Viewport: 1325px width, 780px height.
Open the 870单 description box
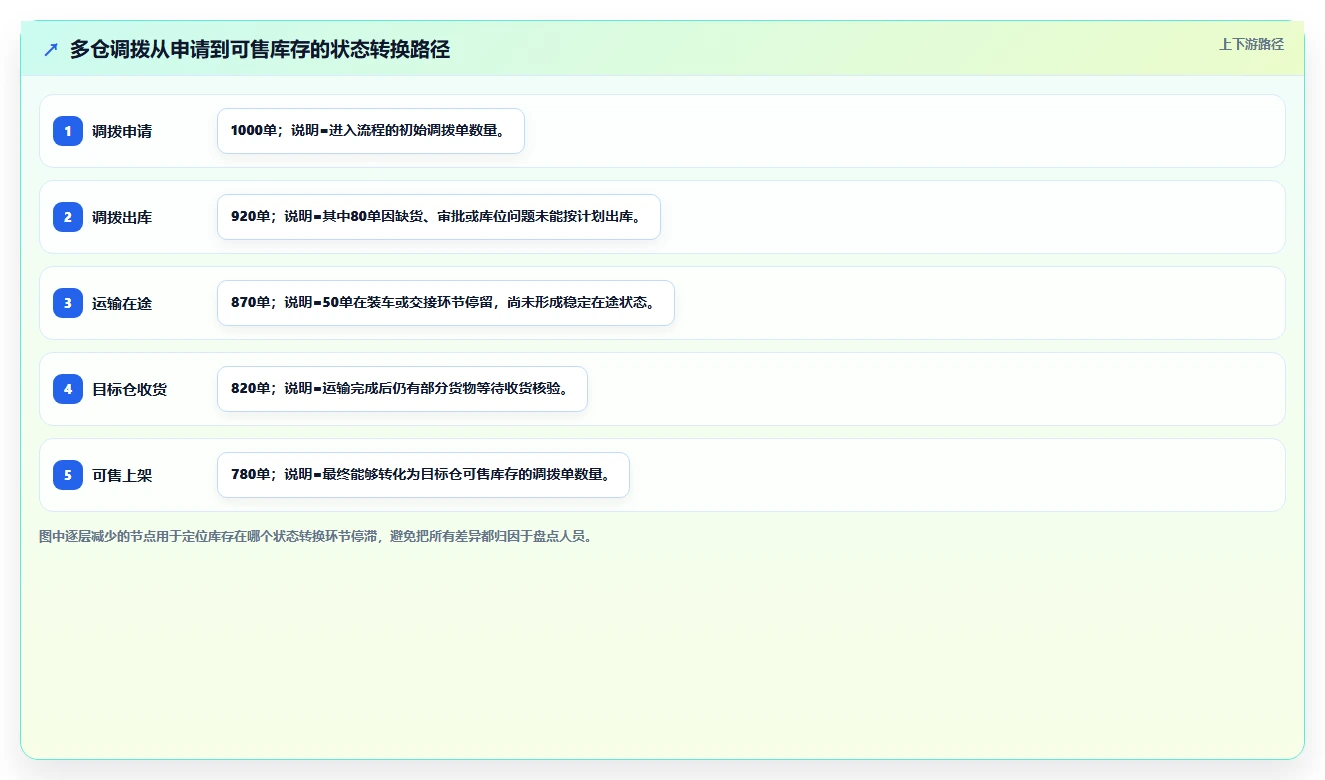tap(446, 303)
